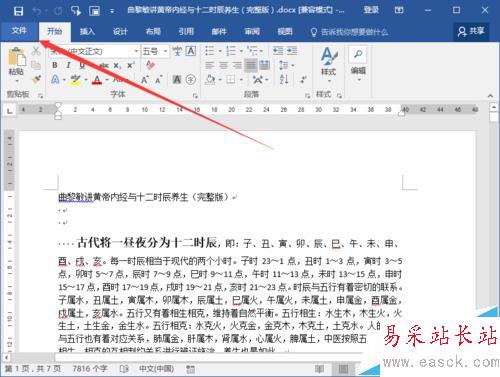This screenshot has width=500, height=377.
Task: Toggle Bold formatting
Action: pyautogui.click(x=55, y=65)
